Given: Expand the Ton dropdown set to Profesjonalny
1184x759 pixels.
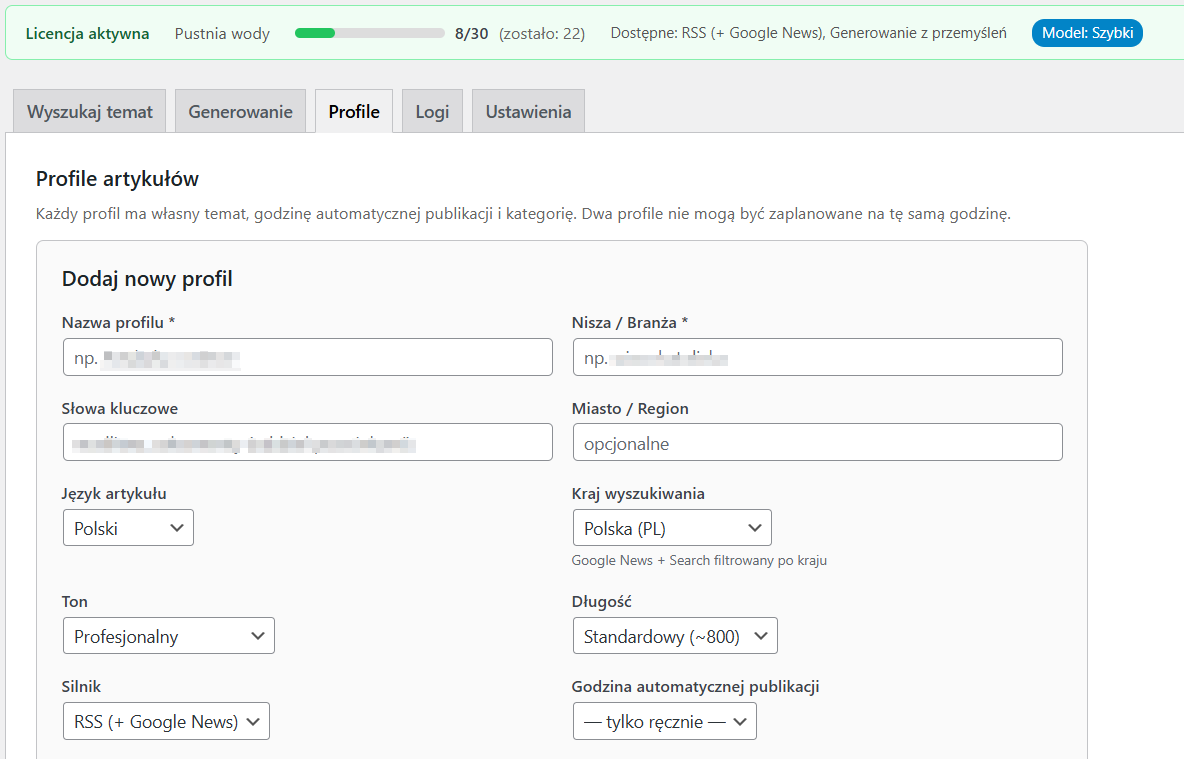Looking at the screenshot, I should (x=168, y=636).
